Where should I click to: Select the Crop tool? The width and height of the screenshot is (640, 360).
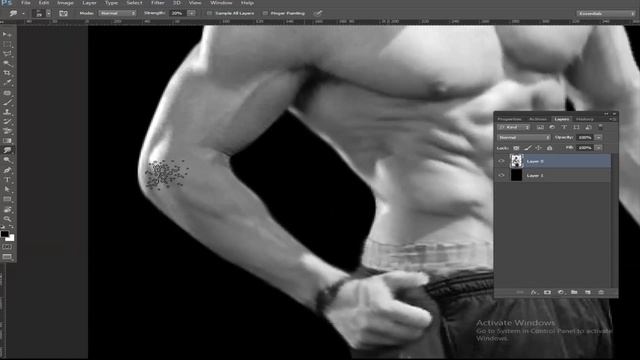[x=7, y=73]
